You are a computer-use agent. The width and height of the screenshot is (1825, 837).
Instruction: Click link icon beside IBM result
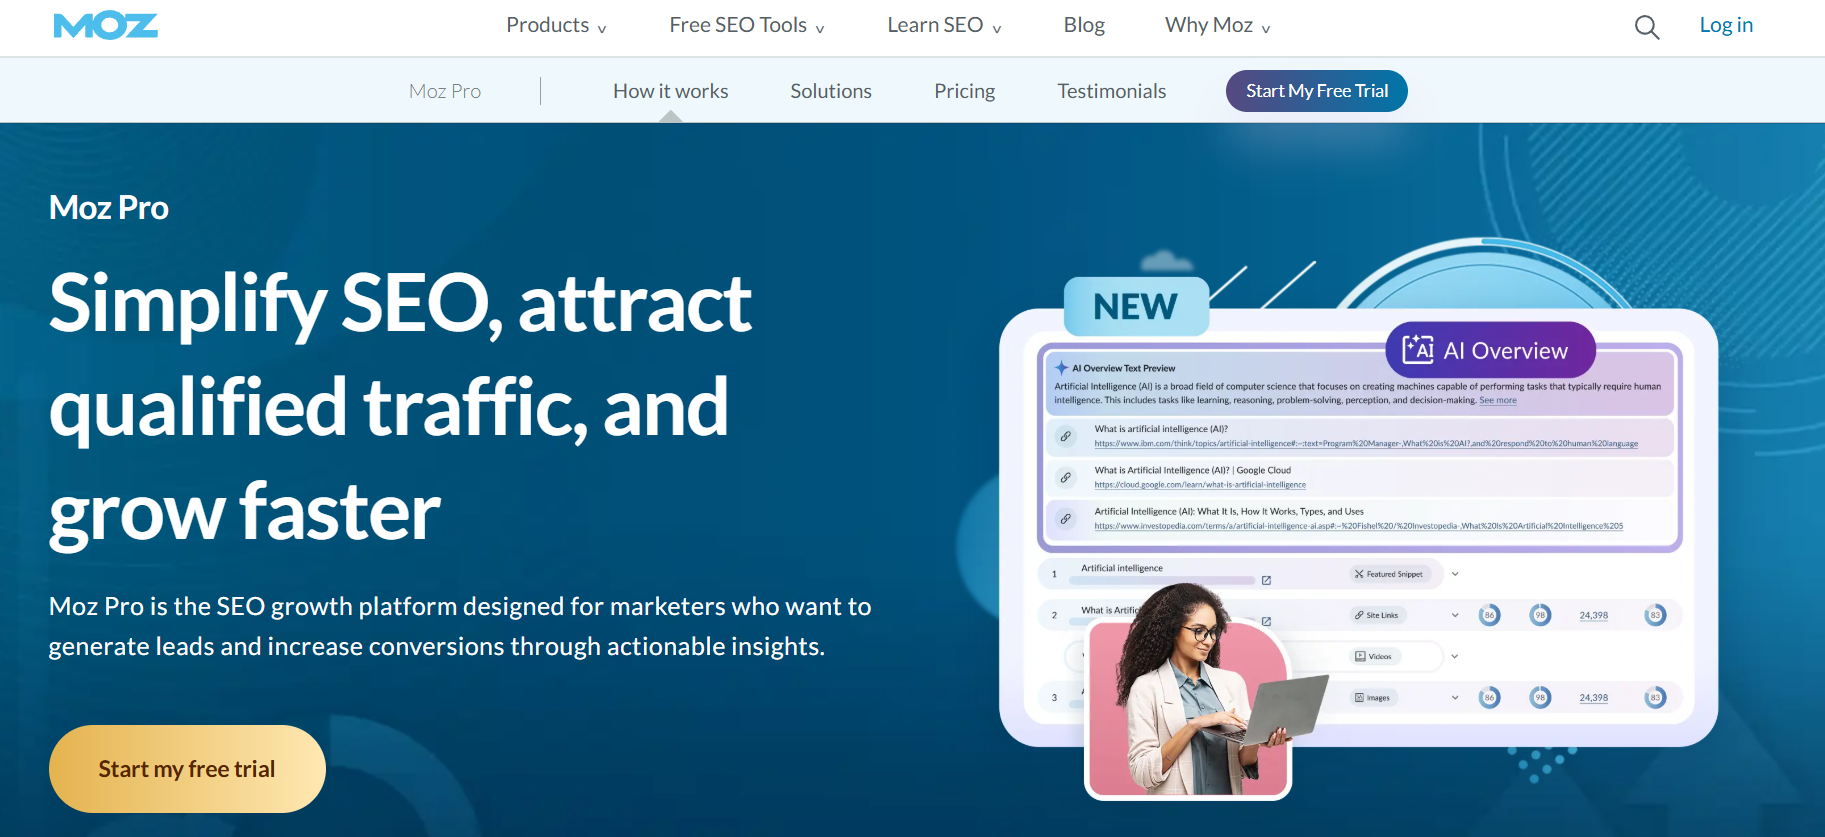click(x=1066, y=436)
